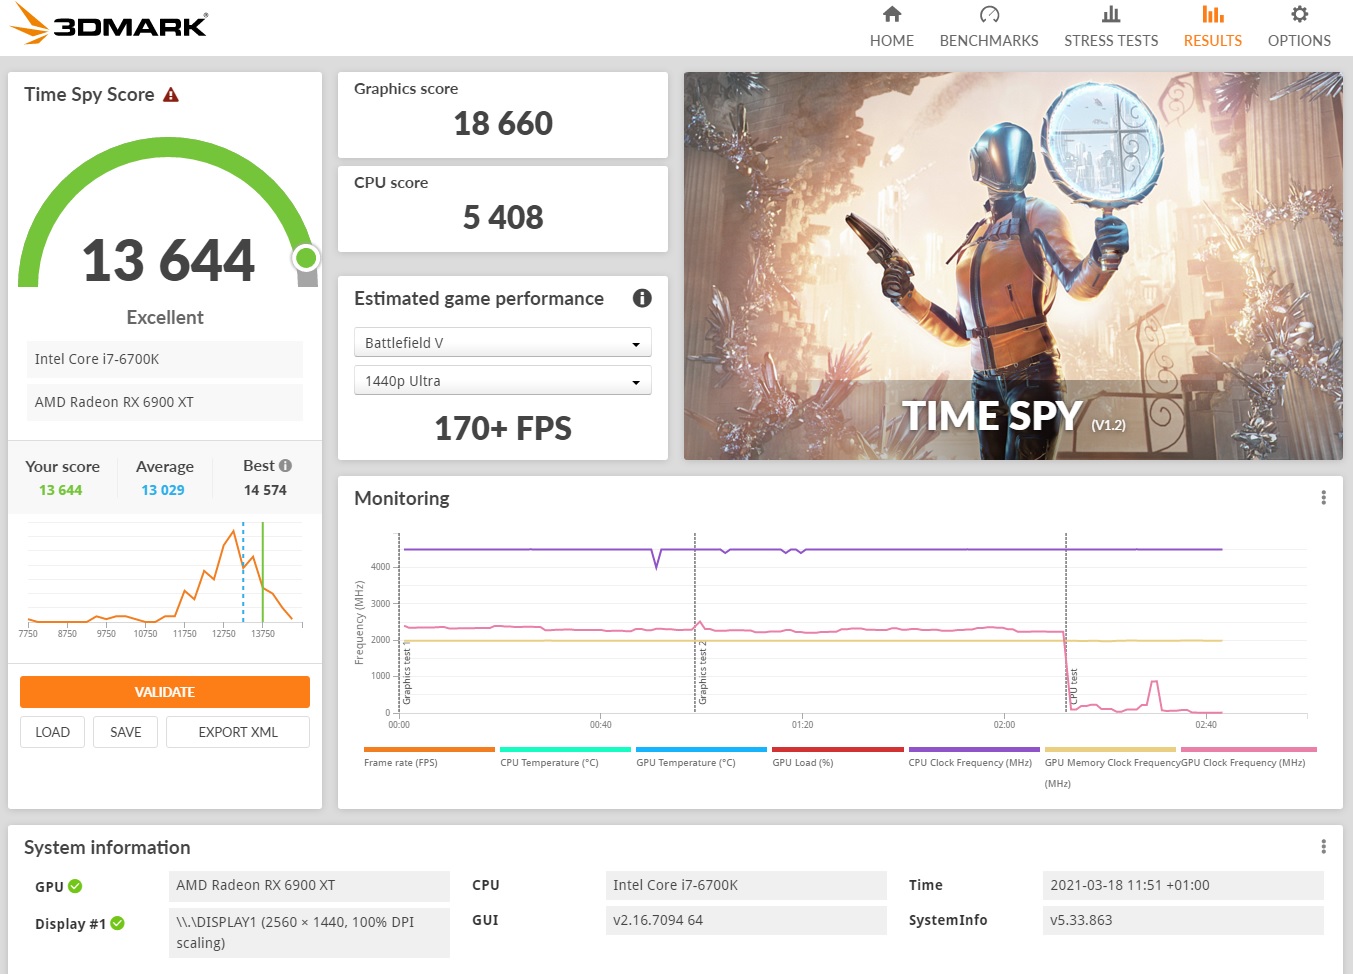The width and height of the screenshot is (1353, 974).
Task: Click the 3DMark logo
Action: coord(110,25)
